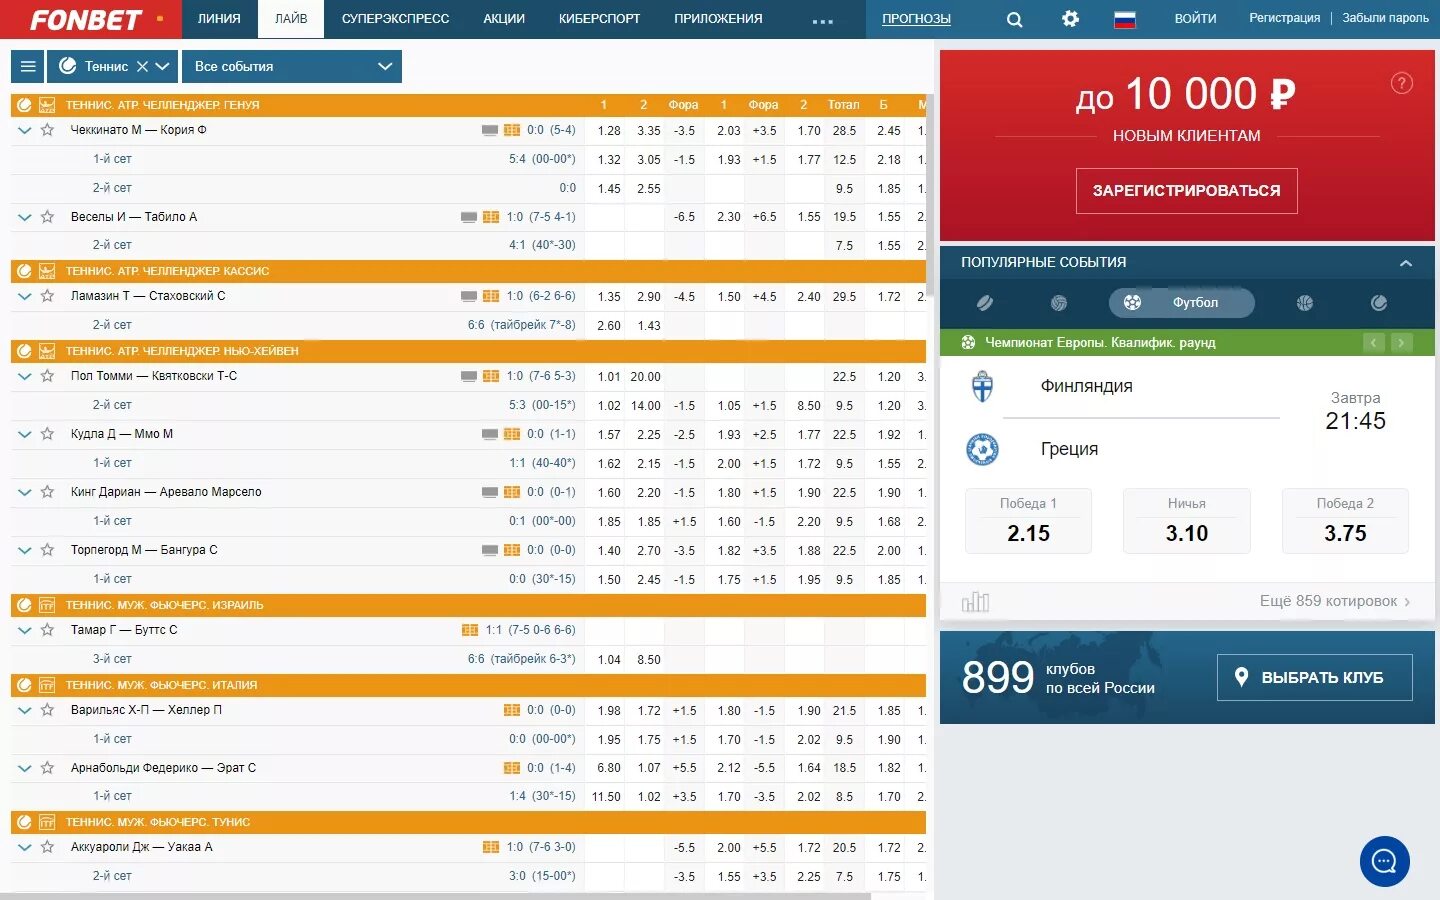Show previous popular event arrow

(1374, 343)
